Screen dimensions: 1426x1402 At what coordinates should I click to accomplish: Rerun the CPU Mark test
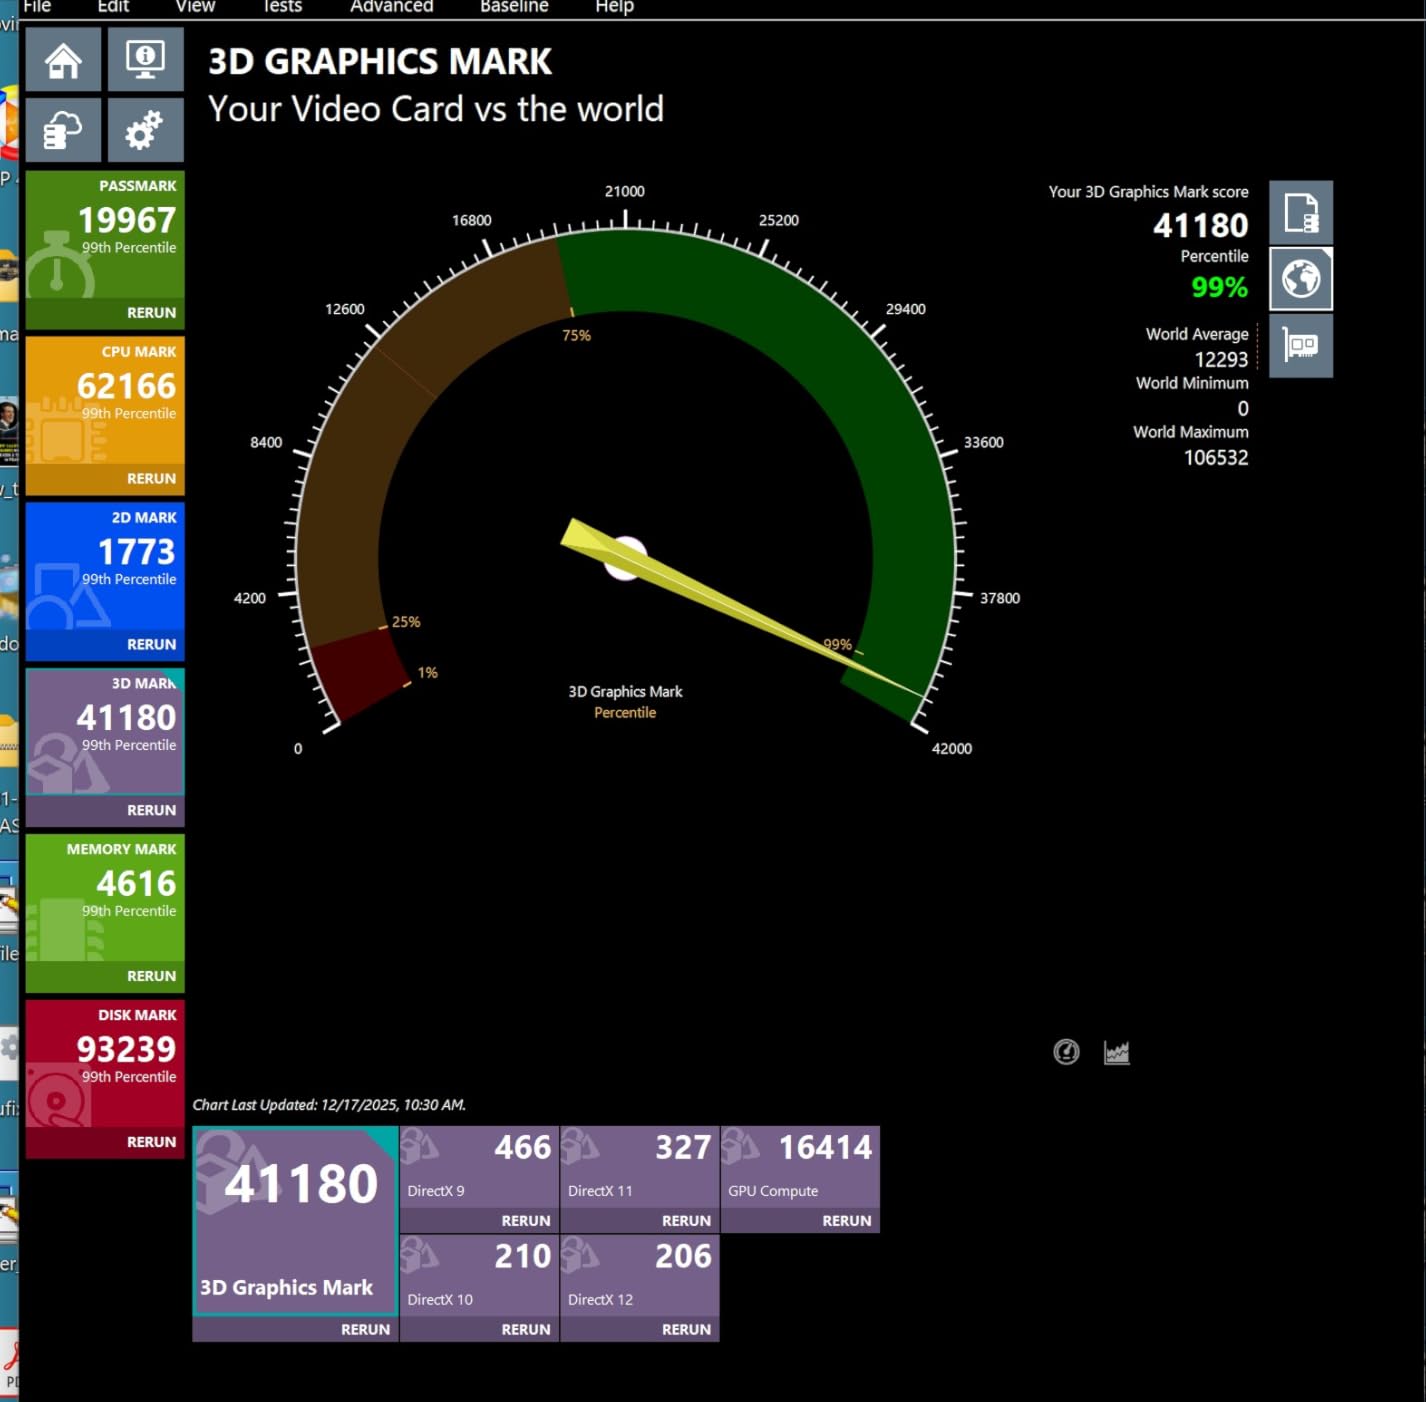[x=151, y=479]
